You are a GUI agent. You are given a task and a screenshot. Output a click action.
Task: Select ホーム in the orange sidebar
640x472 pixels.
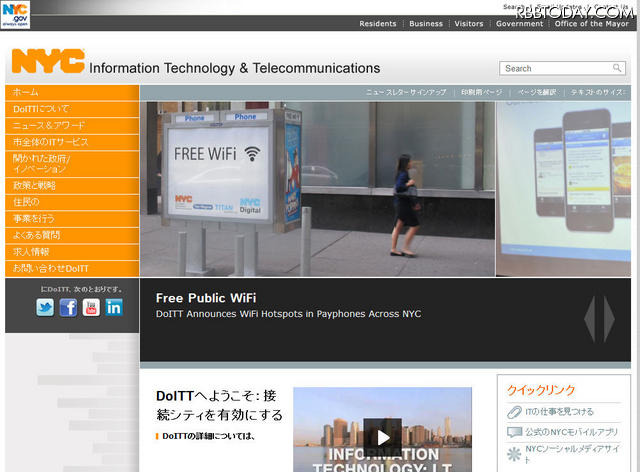27,92
